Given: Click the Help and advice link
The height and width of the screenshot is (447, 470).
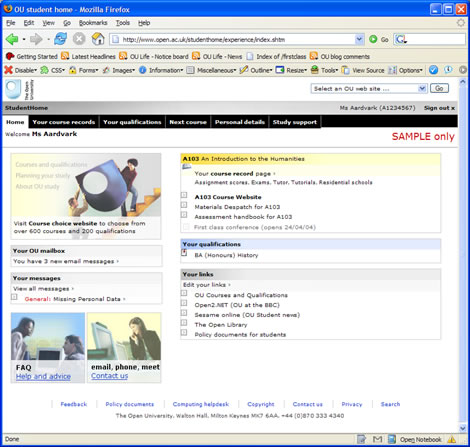Looking at the screenshot, I should point(43,376).
